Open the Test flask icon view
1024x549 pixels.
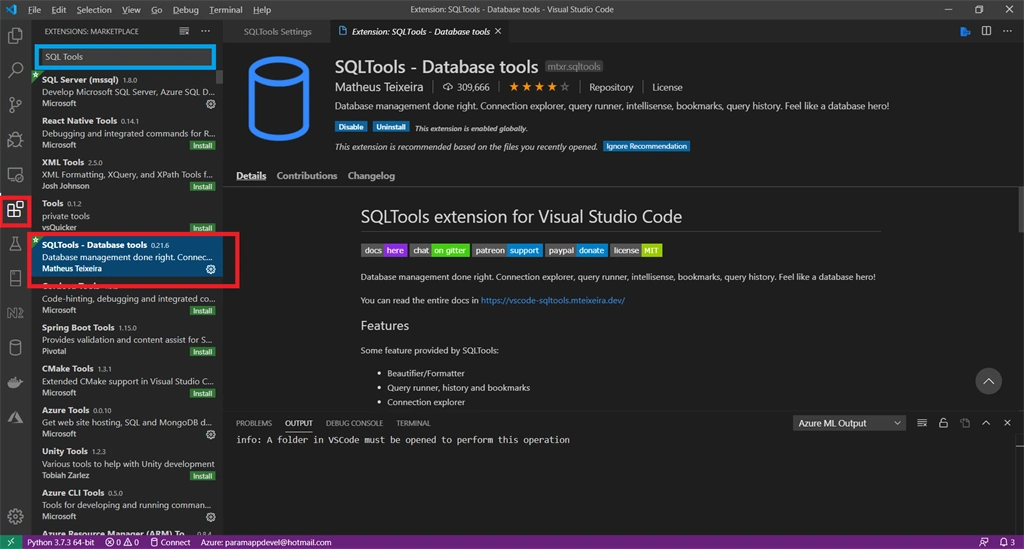point(15,243)
